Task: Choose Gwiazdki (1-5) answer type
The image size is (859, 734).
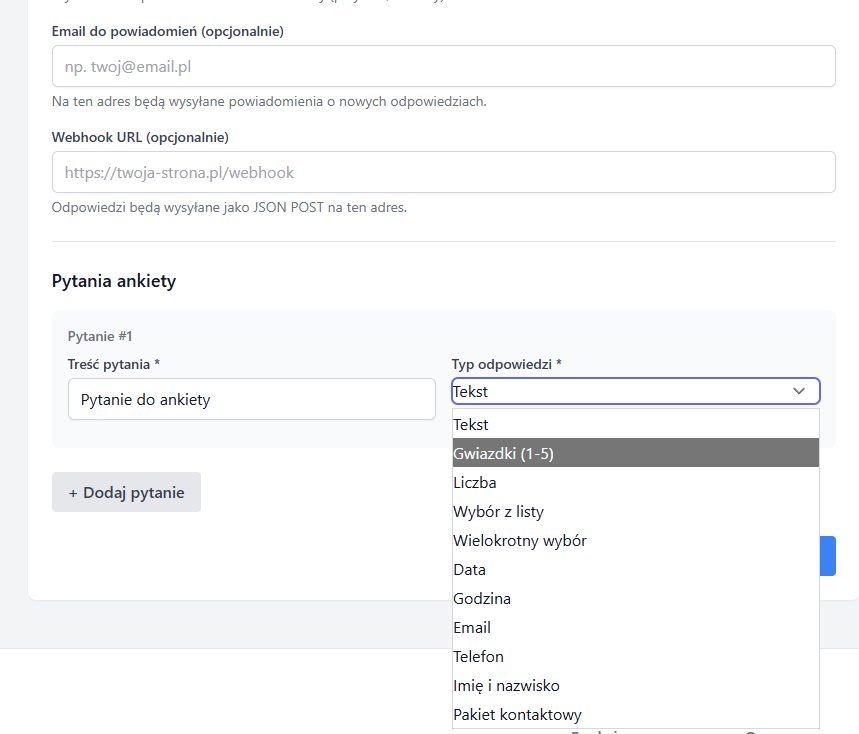Action: tap(635, 454)
